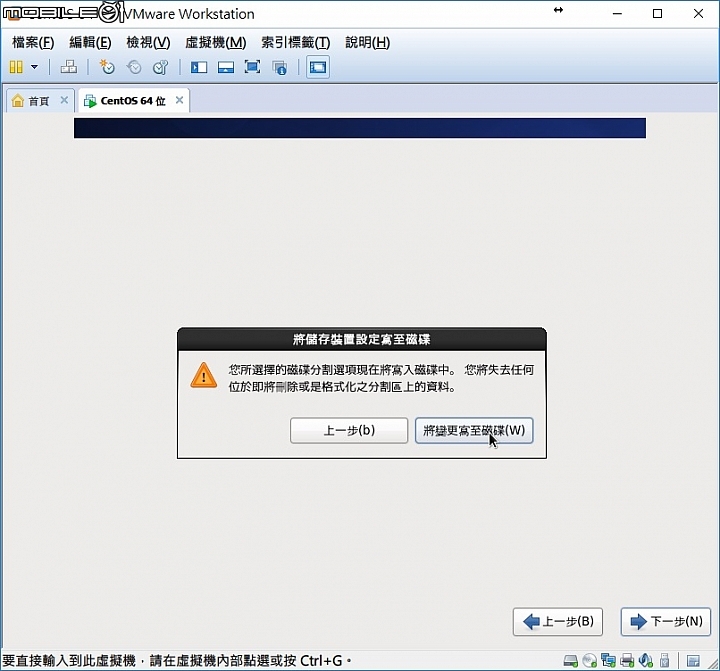Pause the VM using the toolbar pause icon

click(16, 68)
